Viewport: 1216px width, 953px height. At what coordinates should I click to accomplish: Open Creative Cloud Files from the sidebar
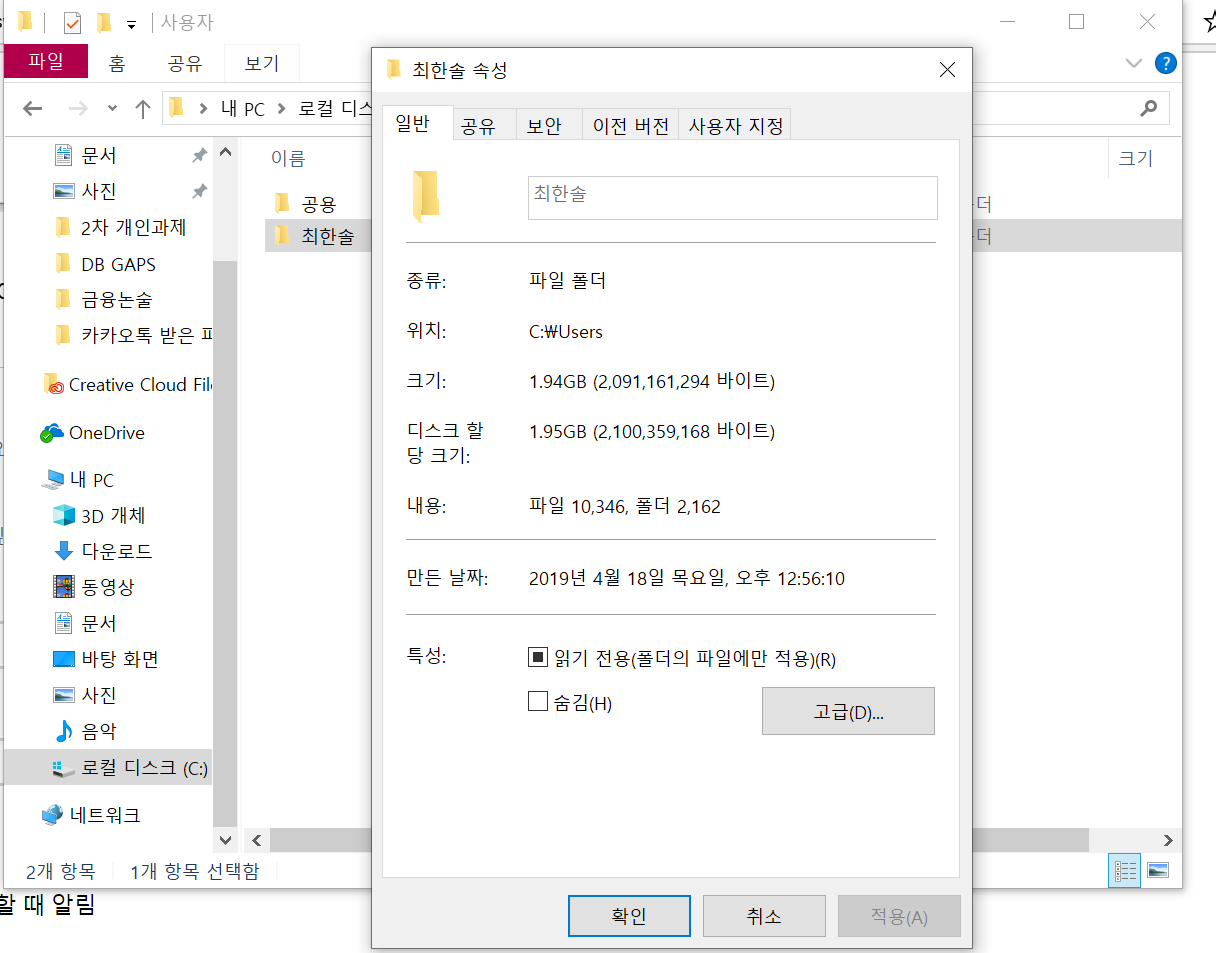click(x=135, y=384)
